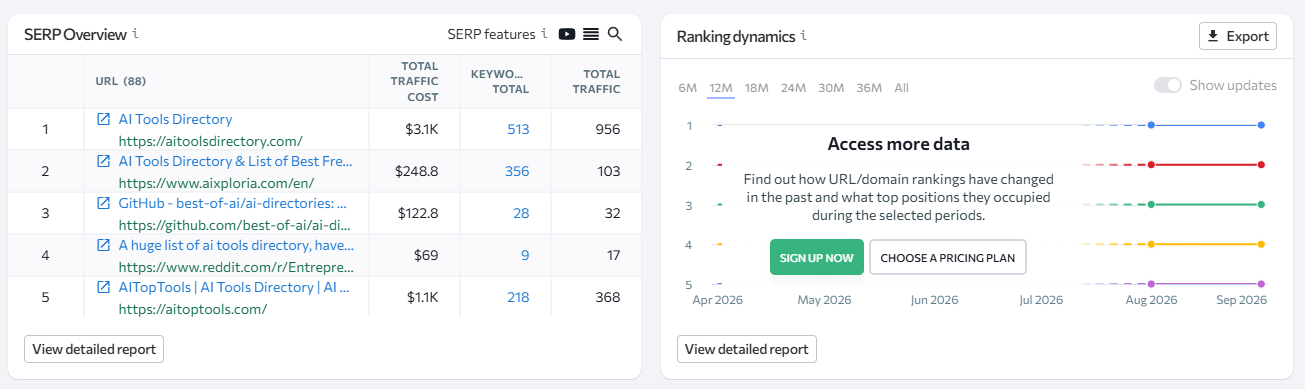
Task: Click the total traffic value 956
Action: 608,129
